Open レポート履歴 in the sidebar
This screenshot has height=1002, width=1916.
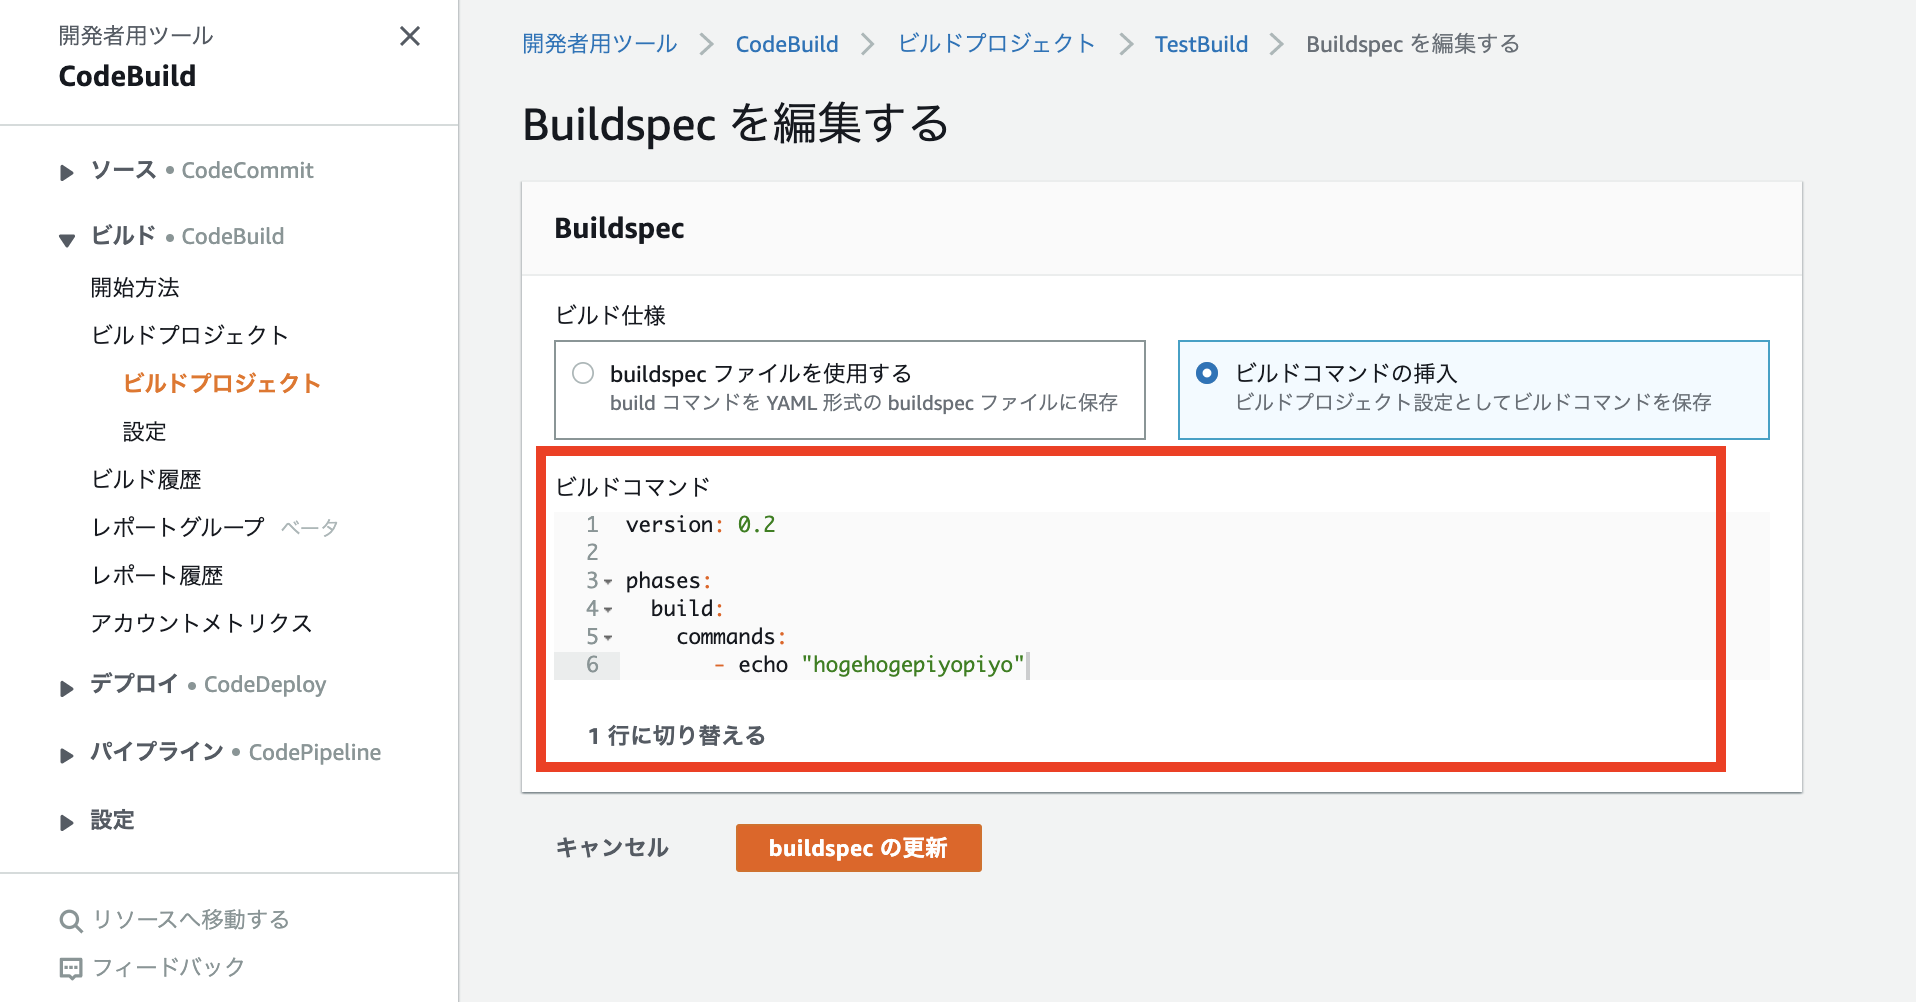tap(157, 575)
